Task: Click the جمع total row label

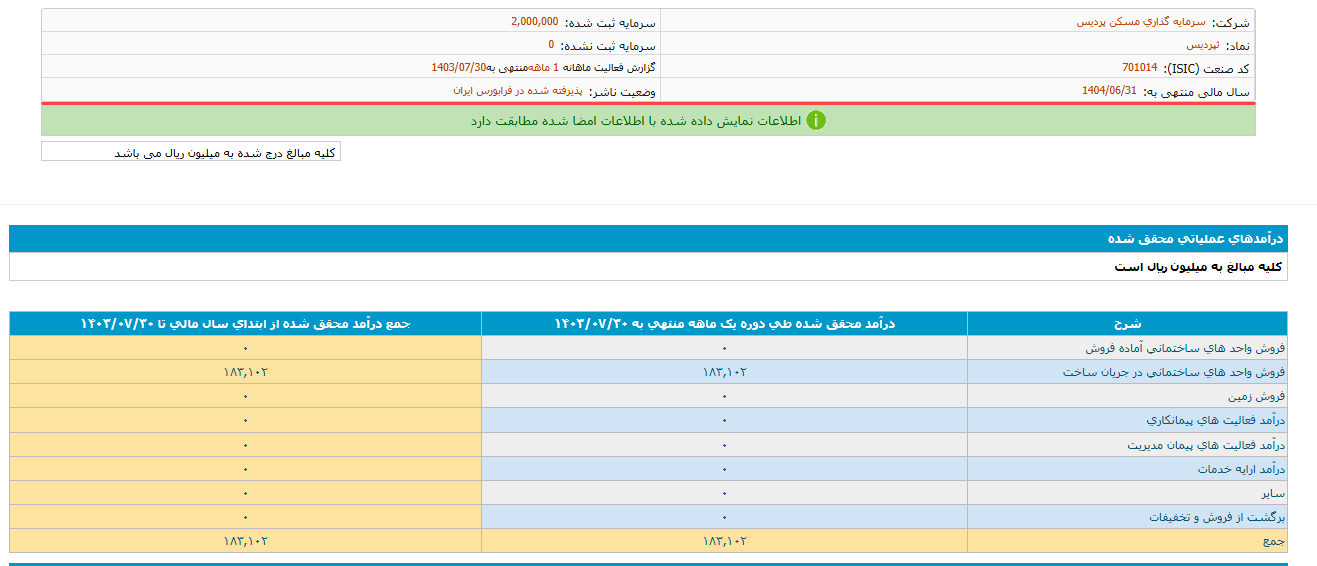Action: (x=1275, y=541)
